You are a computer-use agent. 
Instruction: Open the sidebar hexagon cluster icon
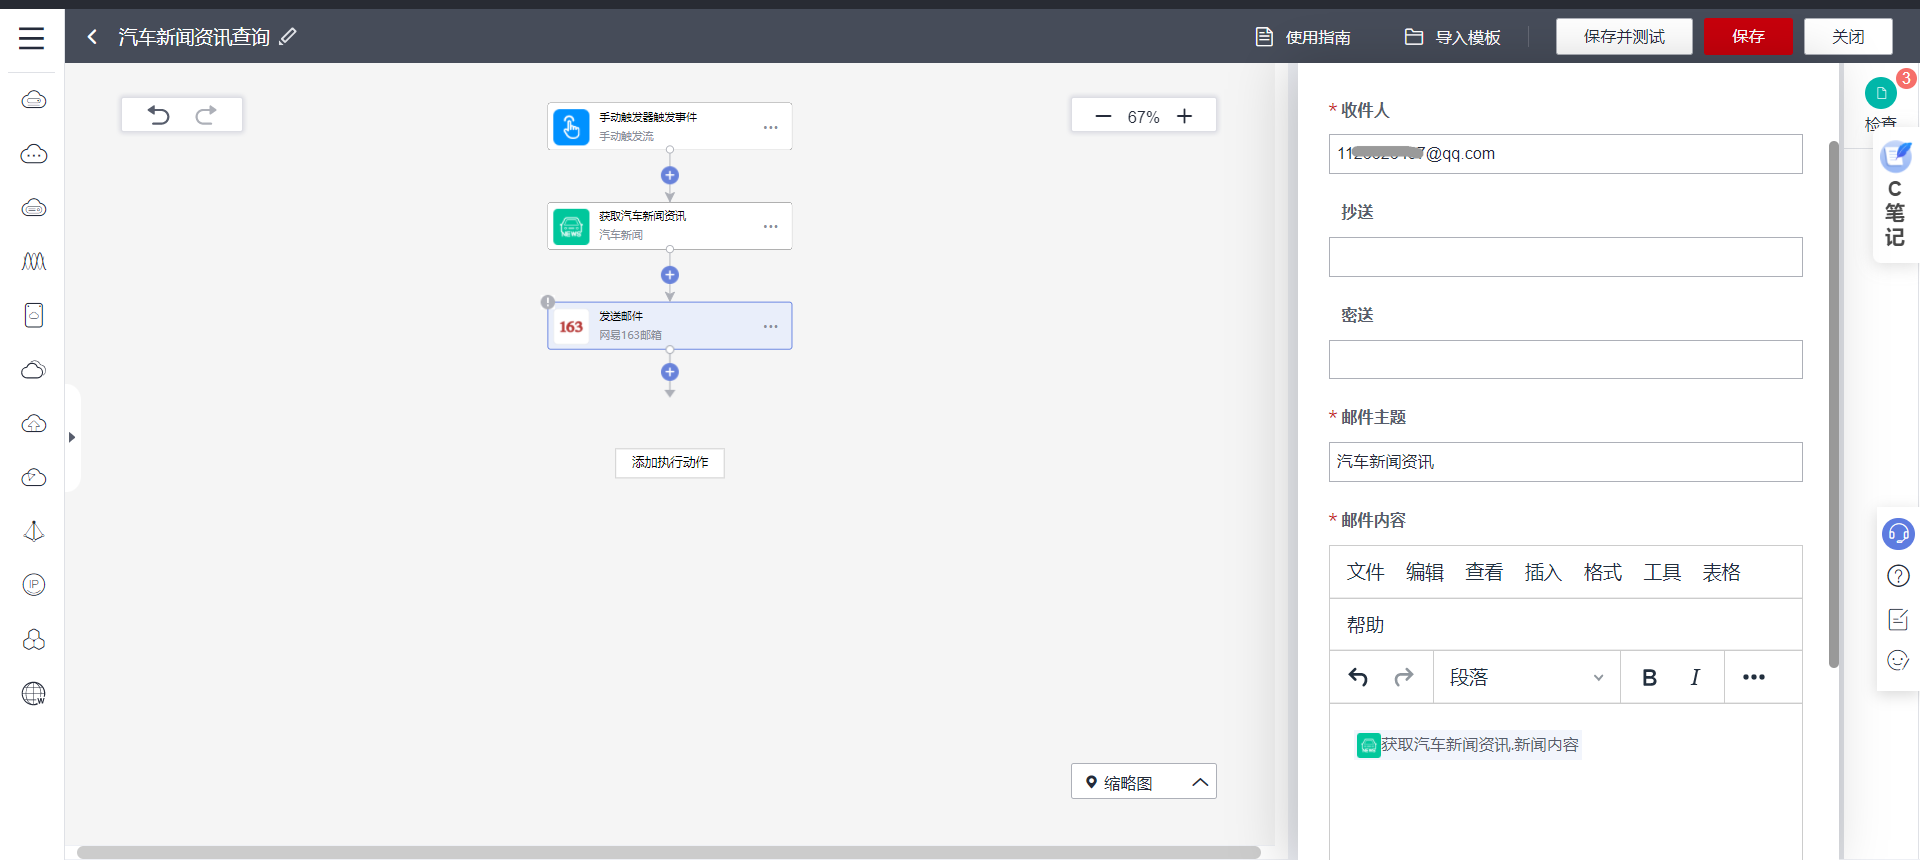point(34,639)
